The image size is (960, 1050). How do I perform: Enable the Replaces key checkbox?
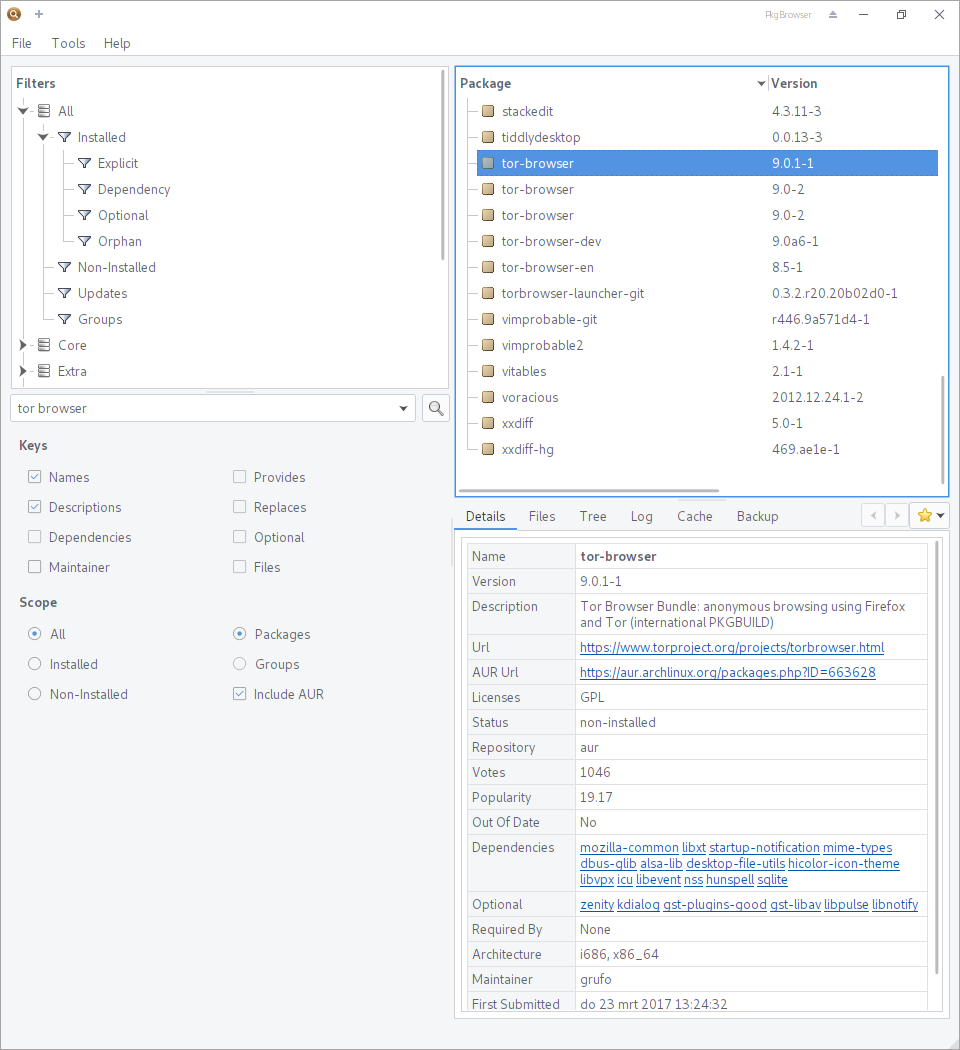click(240, 507)
